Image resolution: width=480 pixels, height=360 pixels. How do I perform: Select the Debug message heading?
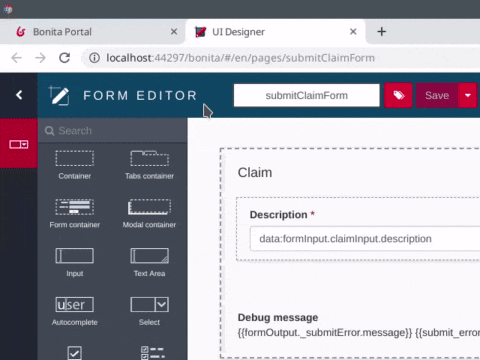tap(278, 317)
